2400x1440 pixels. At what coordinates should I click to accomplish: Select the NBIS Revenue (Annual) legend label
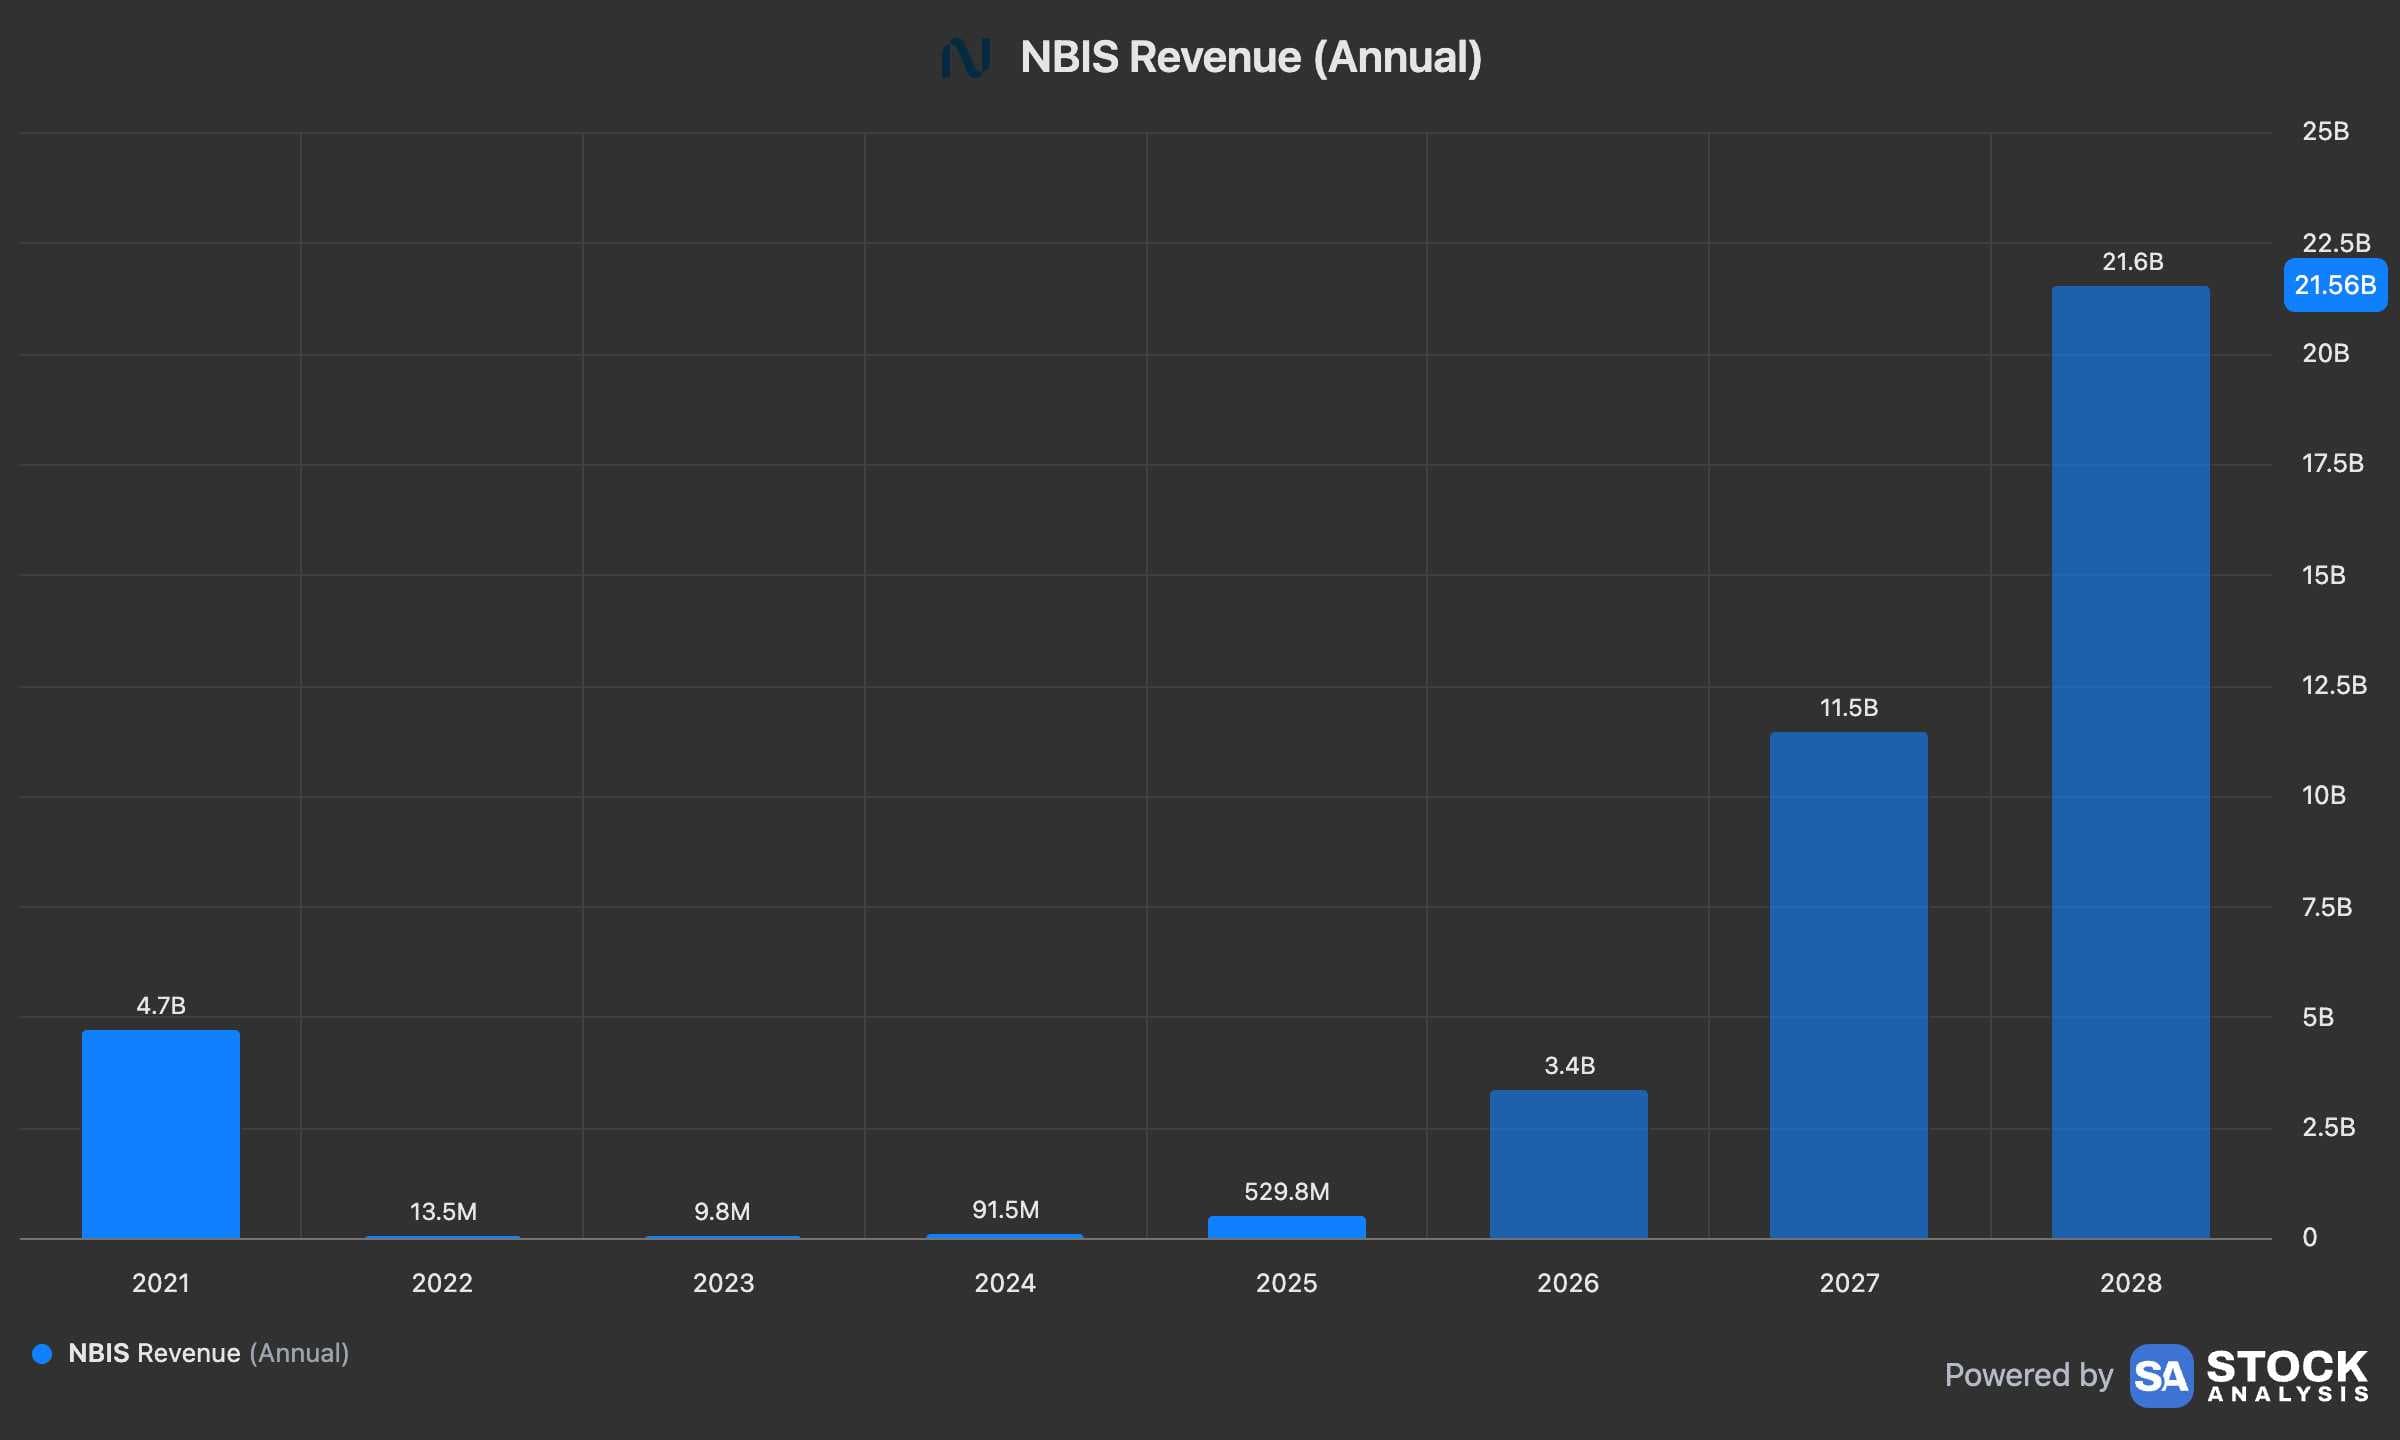[x=209, y=1353]
